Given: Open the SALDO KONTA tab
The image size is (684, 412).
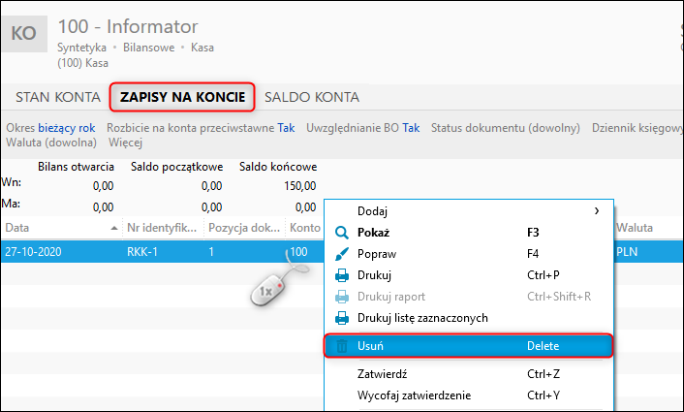Looking at the screenshot, I should pos(312,97).
